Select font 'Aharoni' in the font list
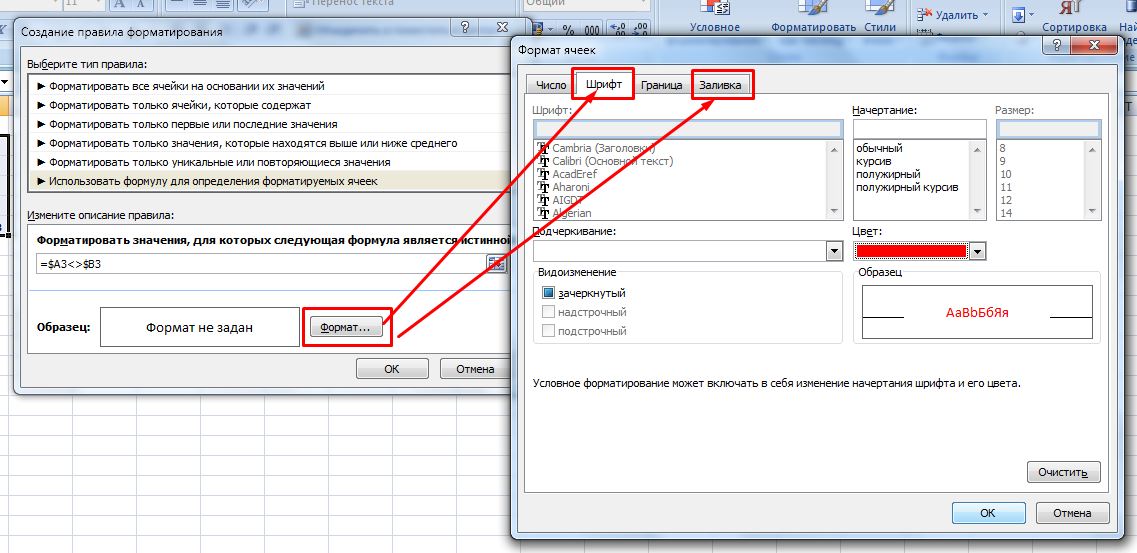 coord(571,187)
